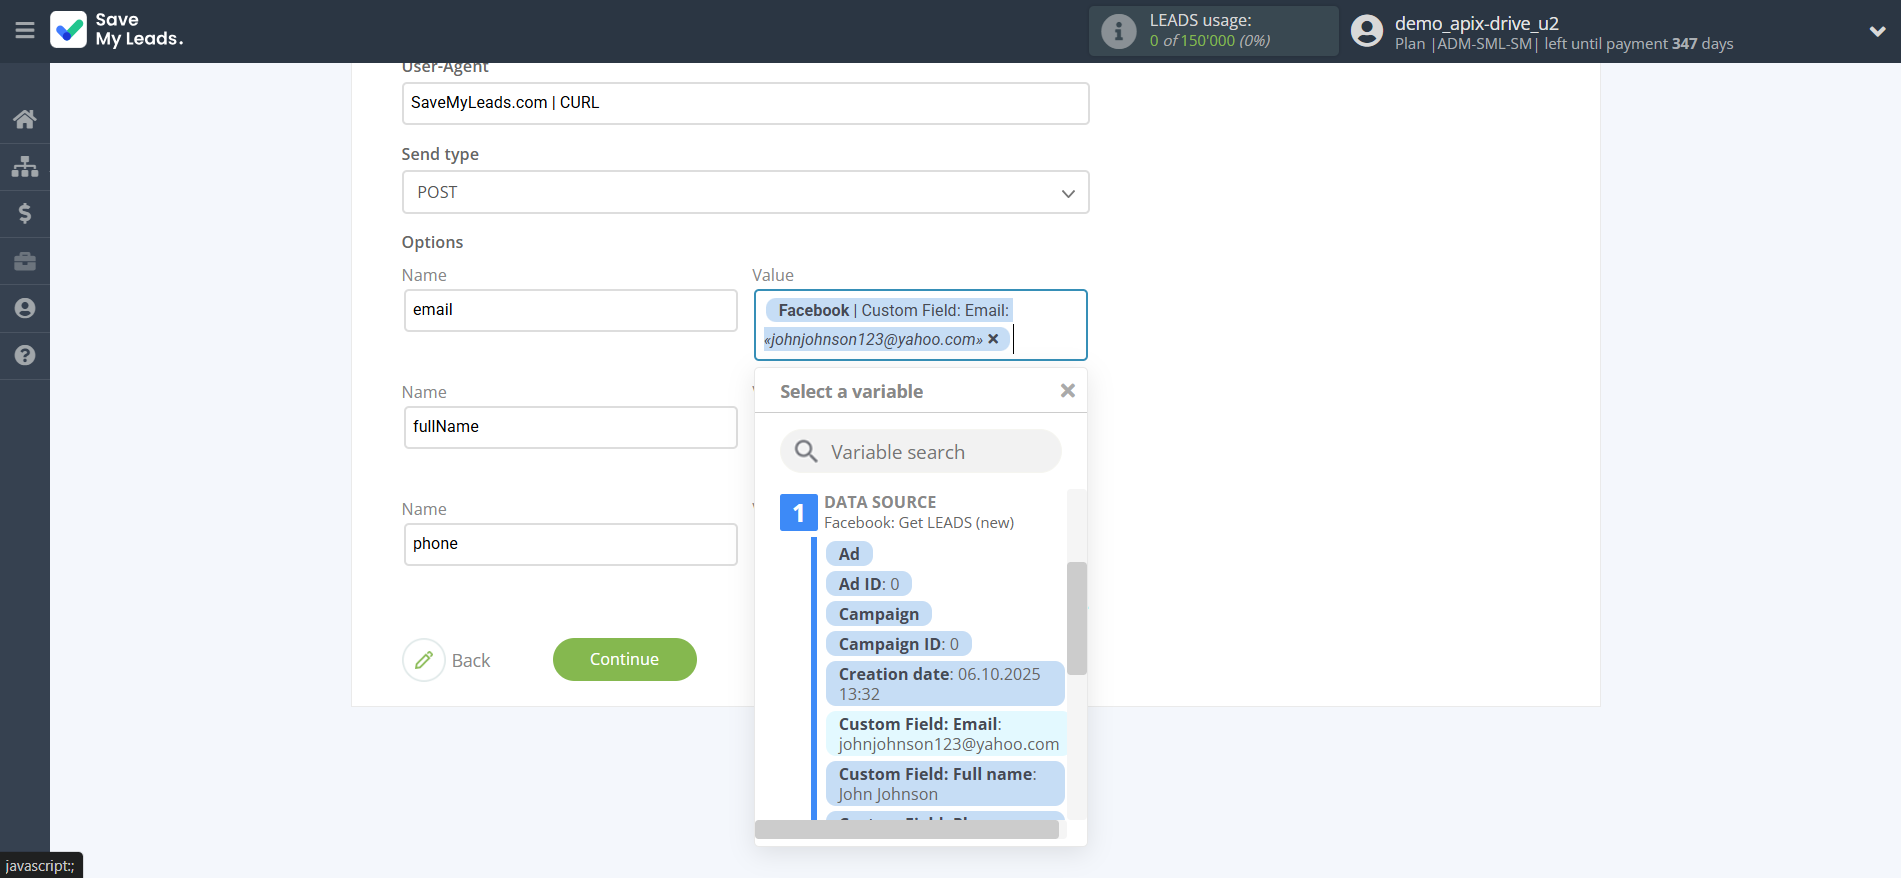The height and width of the screenshot is (878, 1901).
Task: Expand the account menu chevron
Action: point(1877,31)
